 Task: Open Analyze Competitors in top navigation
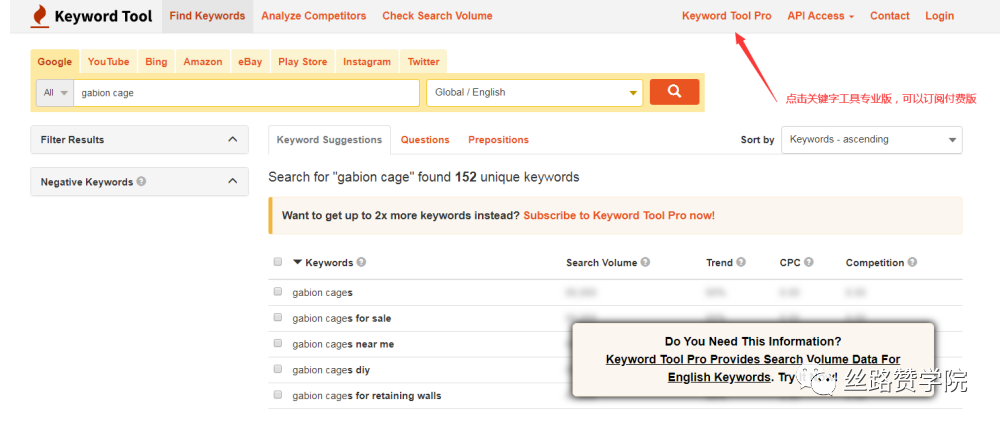coord(314,16)
